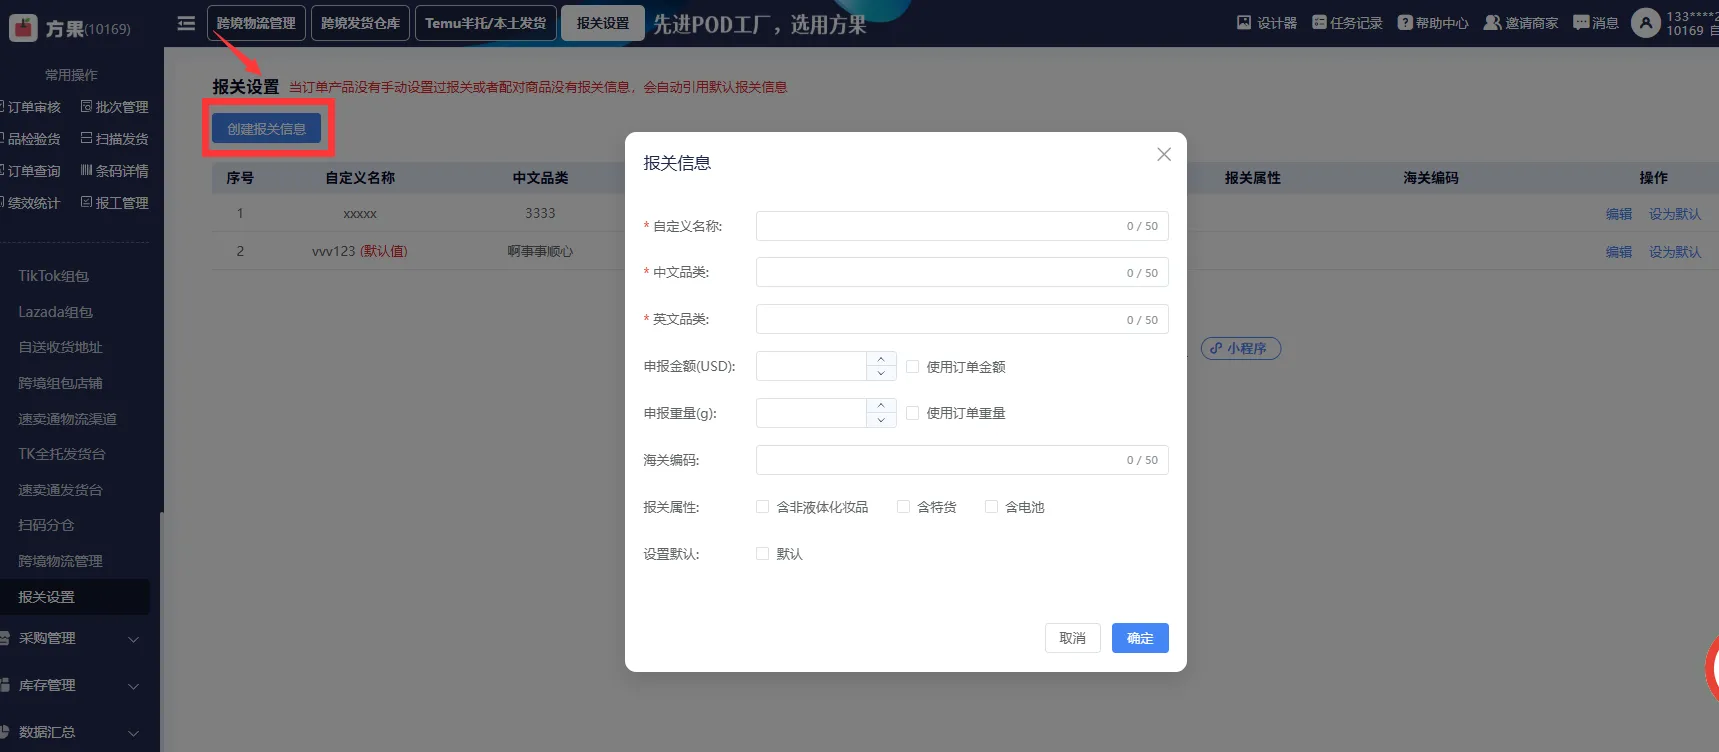The height and width of the screenshot is (752, 1719).
Task: Expand 库存管理 sidebar section
Action: (75, 685)
